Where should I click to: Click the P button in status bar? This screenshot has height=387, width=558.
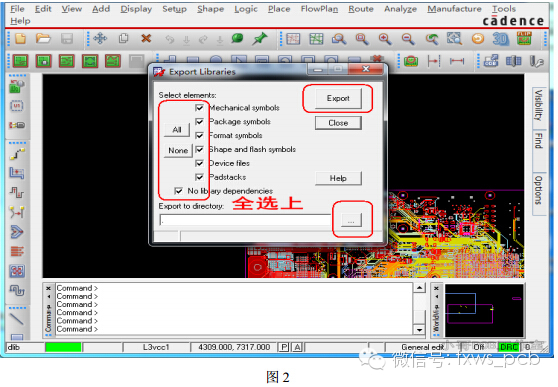[284, 347]
